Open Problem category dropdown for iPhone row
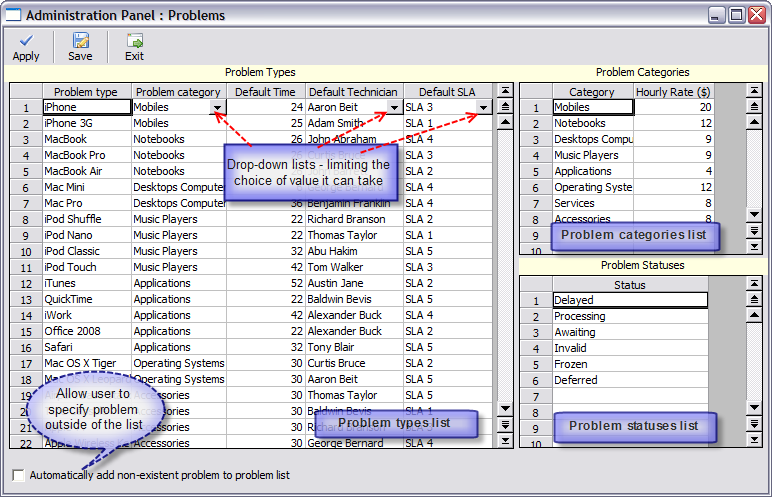The height and width of the screenshot is (497, 772). (217, 107)
